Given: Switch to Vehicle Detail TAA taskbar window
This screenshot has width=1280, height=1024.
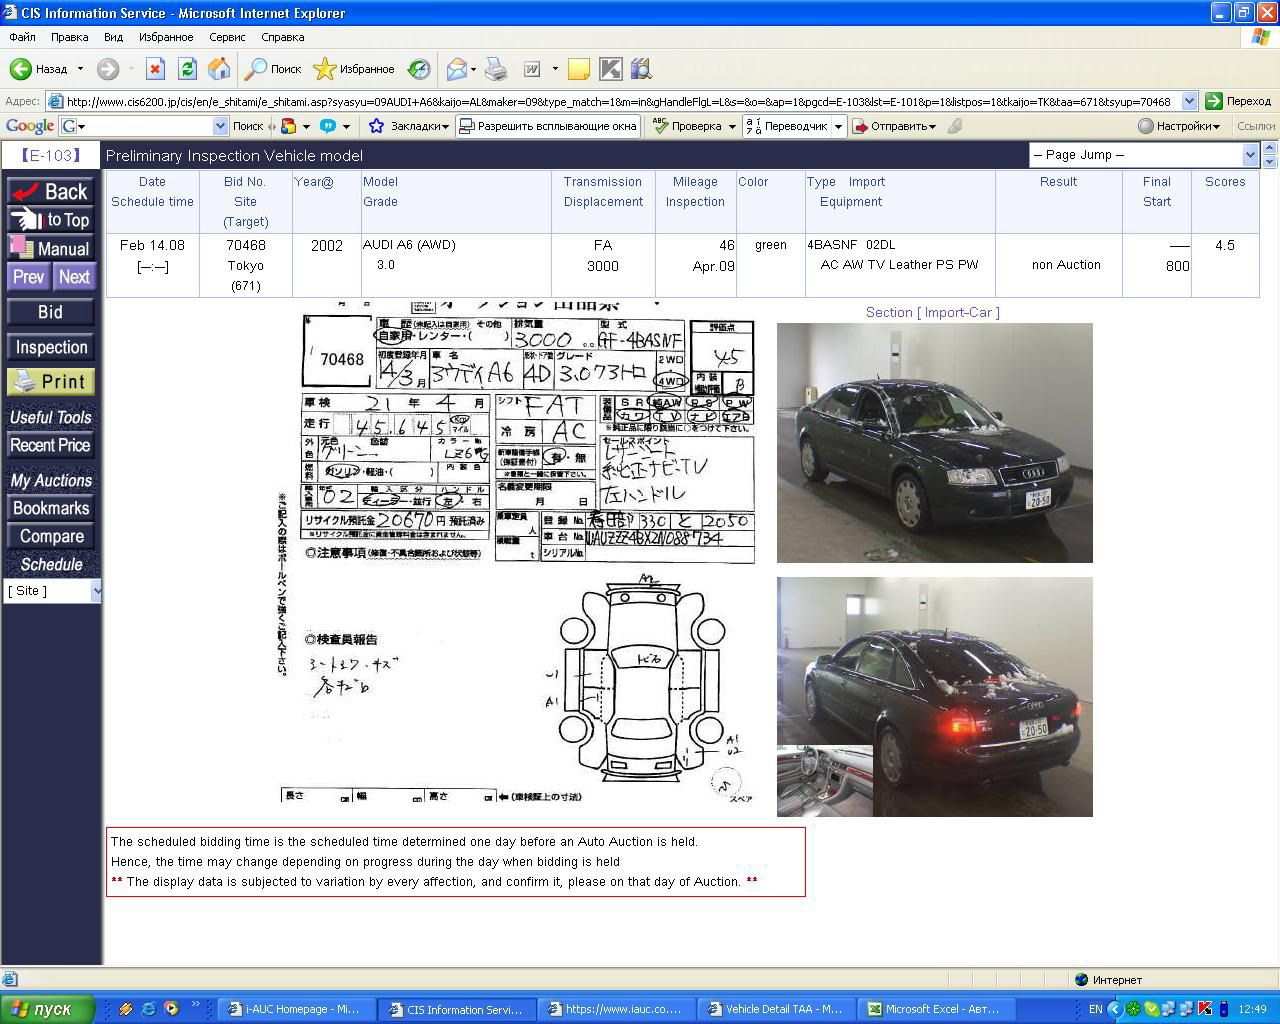Looking at the screenshot, I should (779, 1009).
